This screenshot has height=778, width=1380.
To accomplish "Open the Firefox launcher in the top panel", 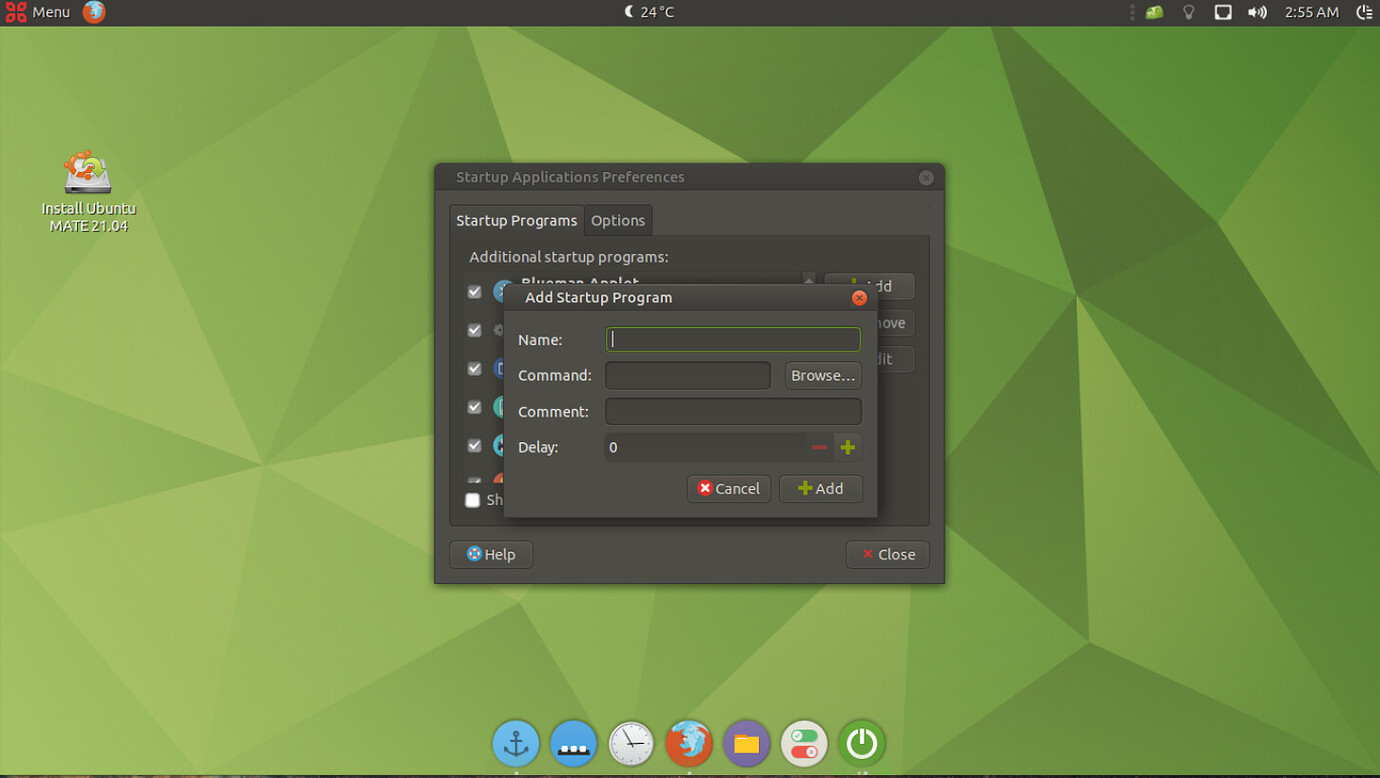I will point(94,12).
